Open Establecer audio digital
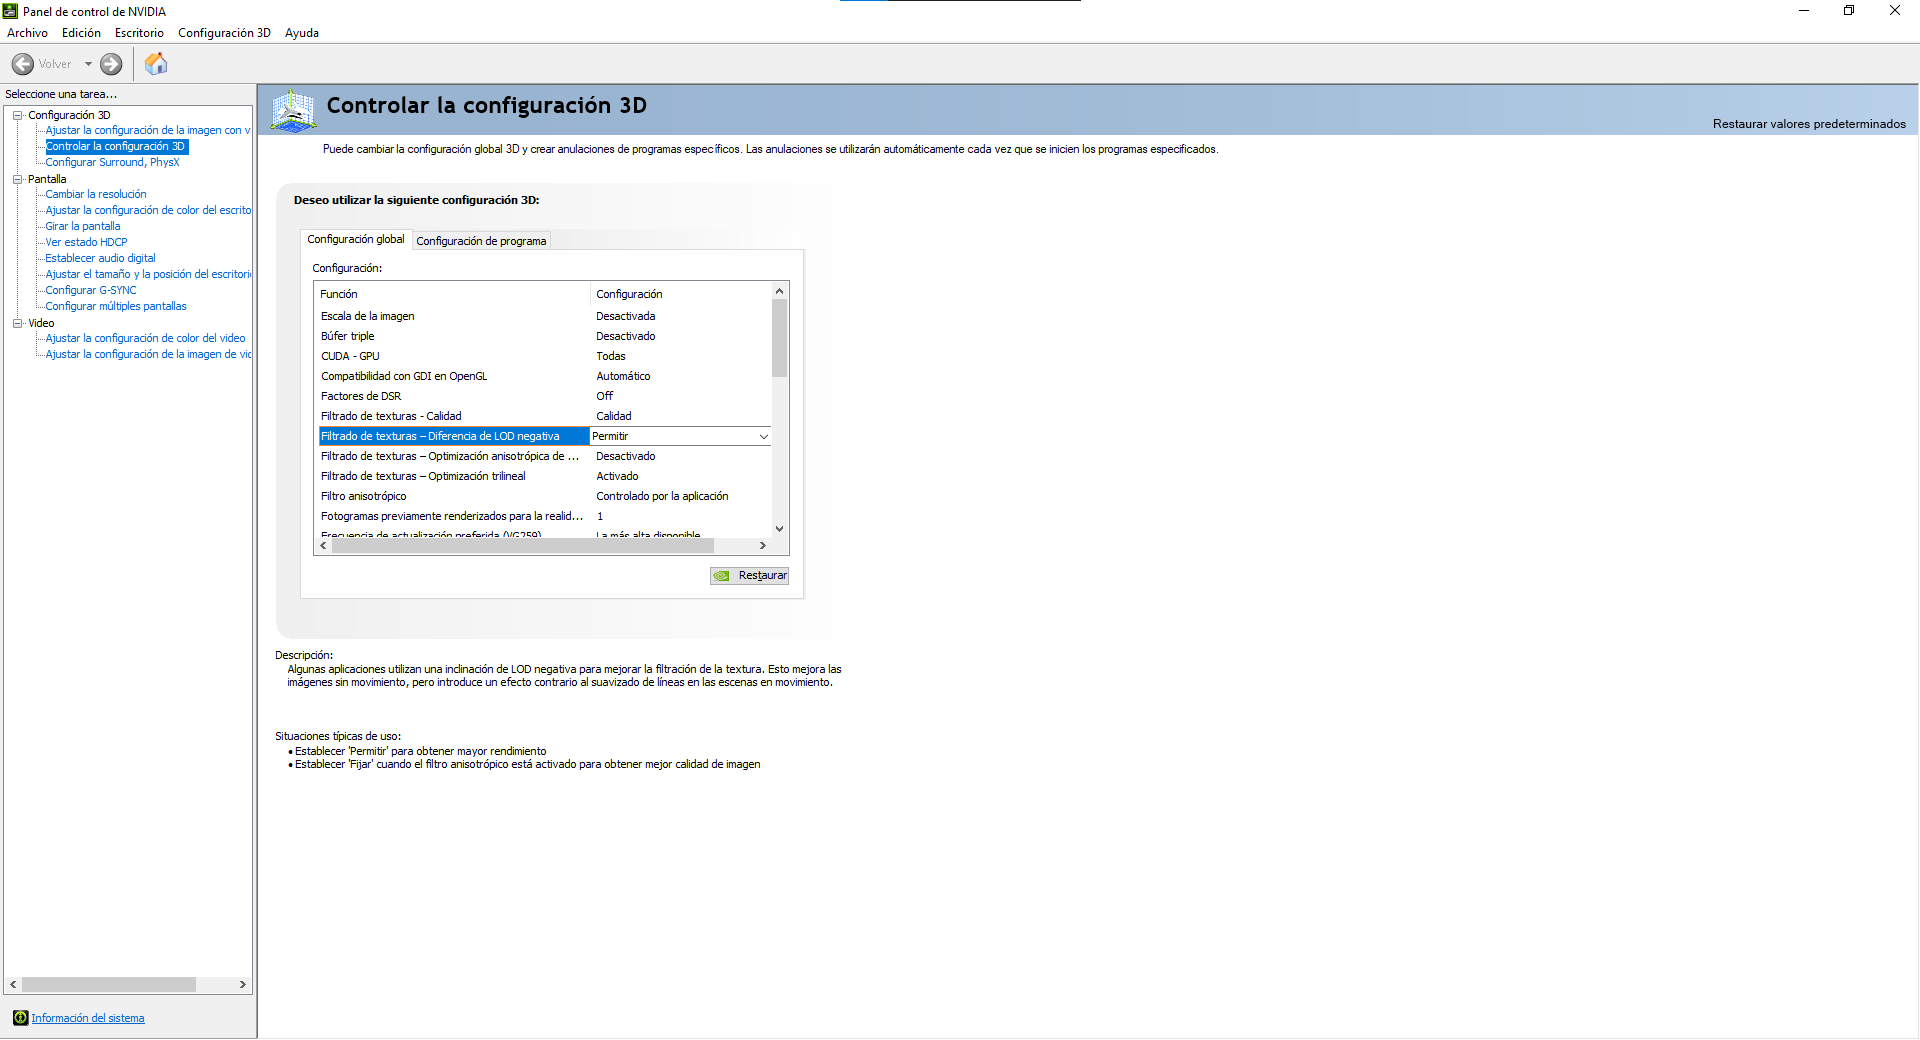 [100, 258]
